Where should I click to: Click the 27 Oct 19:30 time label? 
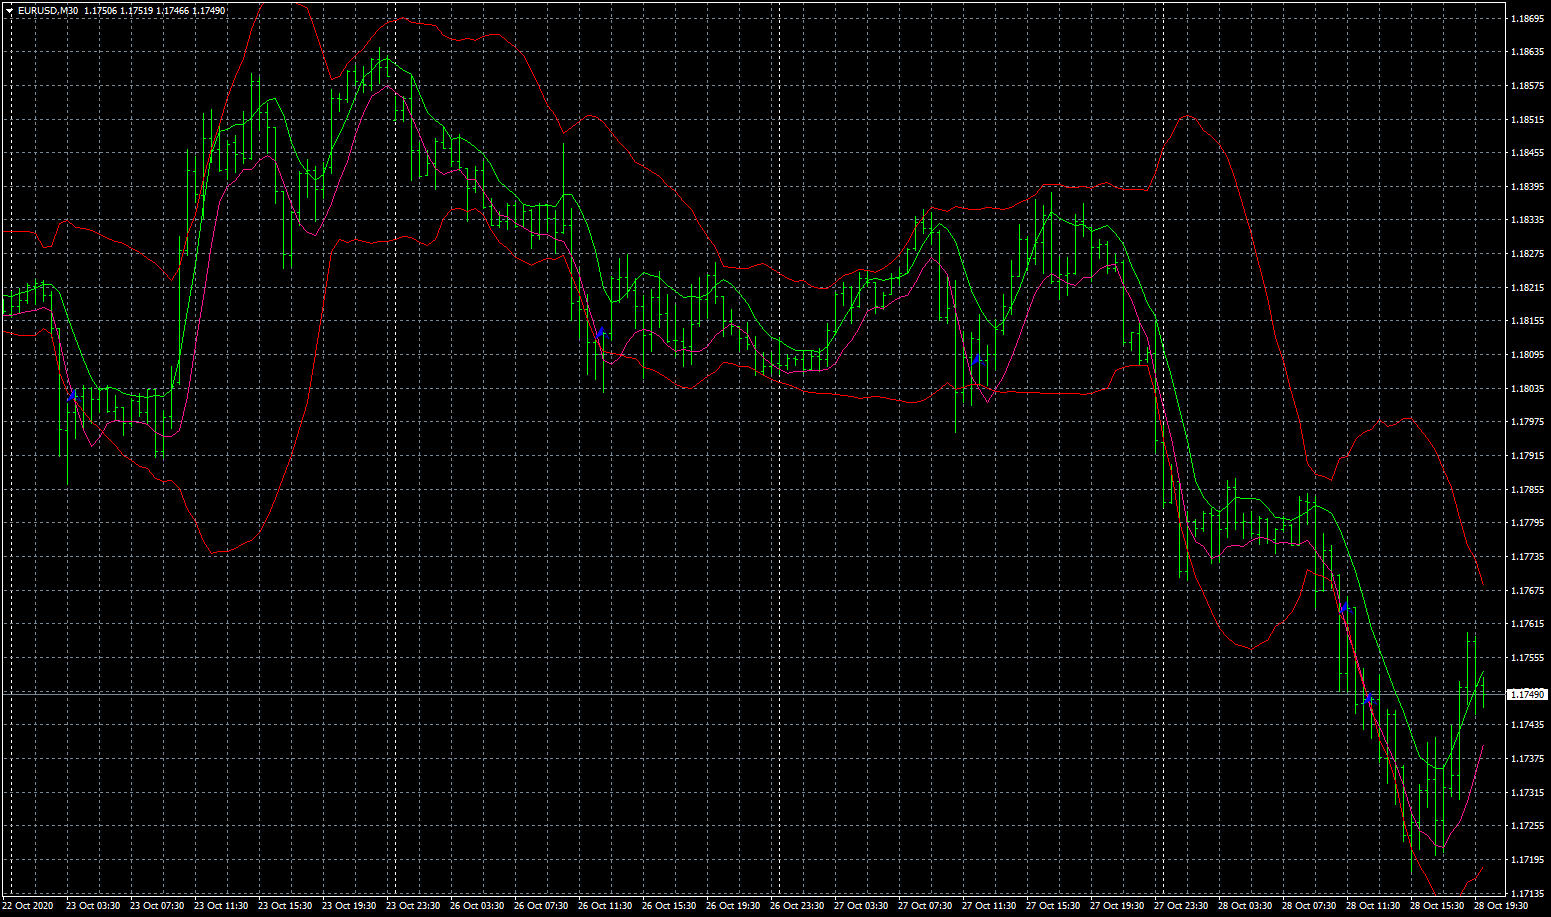coord(1117,906)
